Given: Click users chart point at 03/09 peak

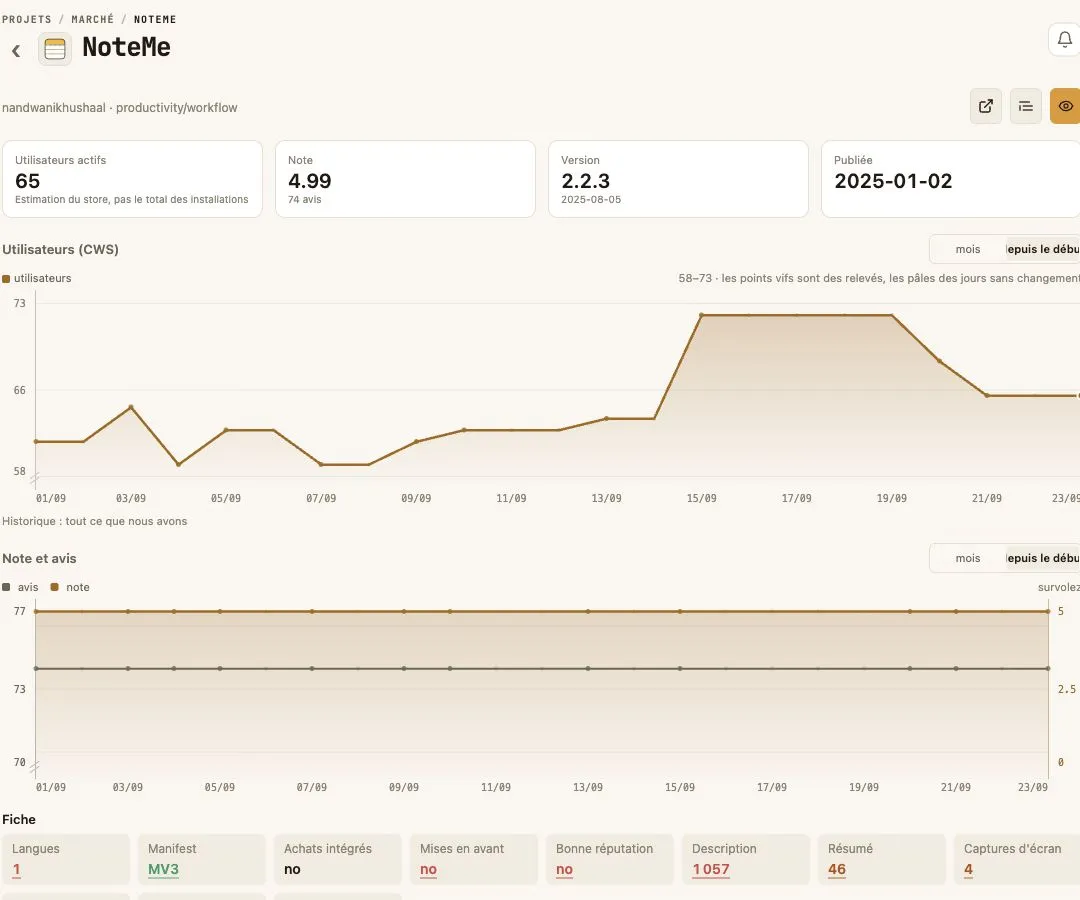Looking at the screenshot, I should point(131,407).
